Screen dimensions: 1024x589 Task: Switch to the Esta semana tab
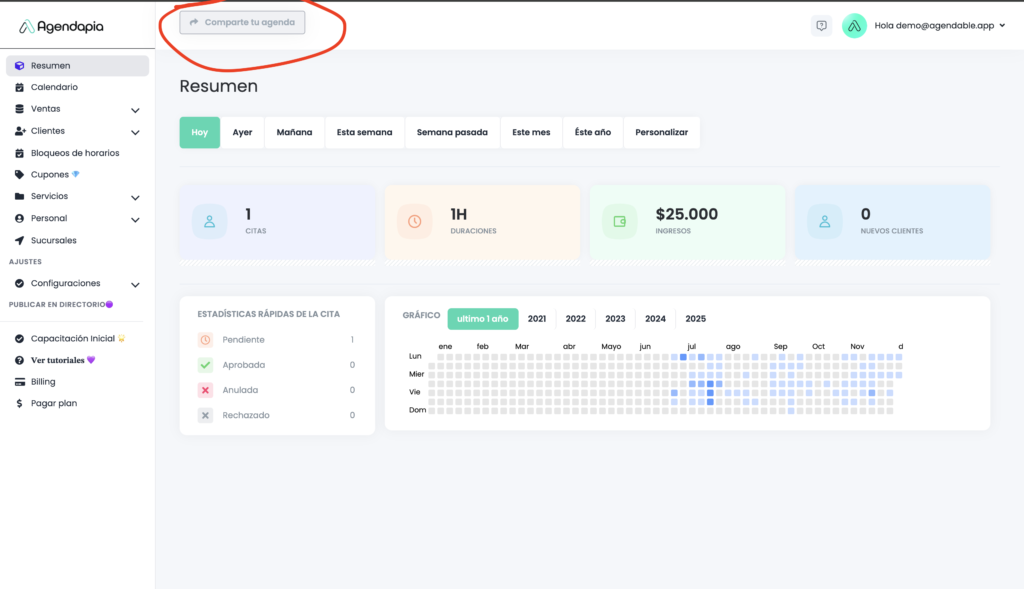tap(364, 132)
